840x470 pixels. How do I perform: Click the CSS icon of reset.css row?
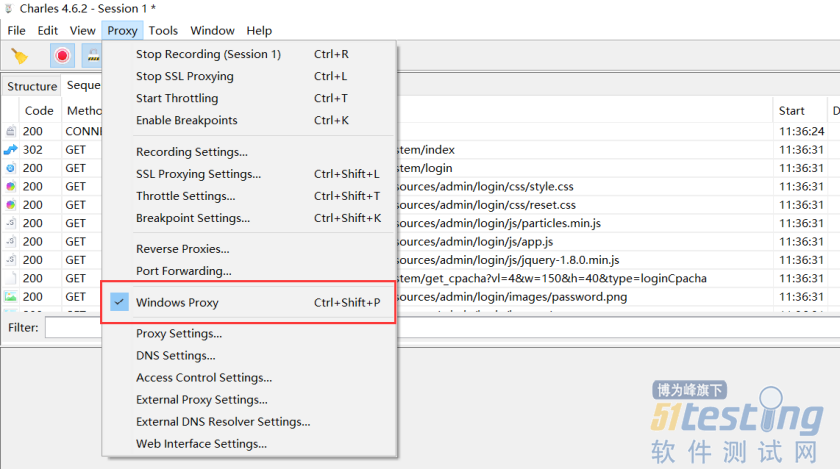pyautogui.click(x=11, y=205)
